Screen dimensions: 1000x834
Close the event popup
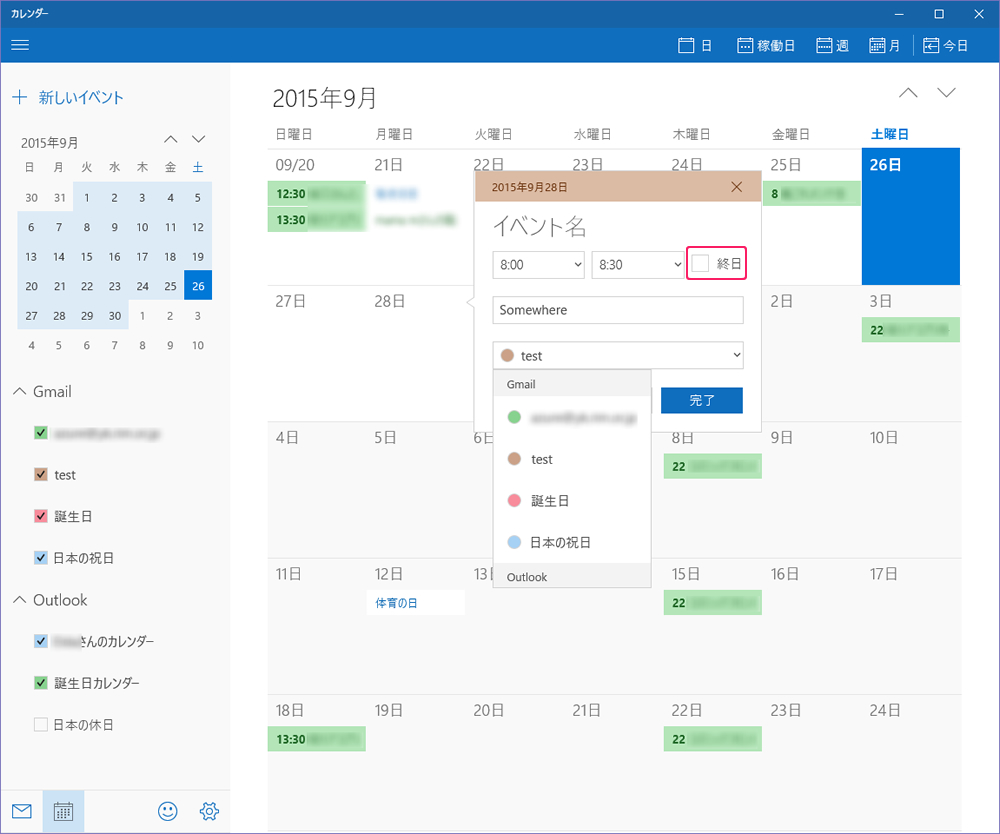(737, 187)
